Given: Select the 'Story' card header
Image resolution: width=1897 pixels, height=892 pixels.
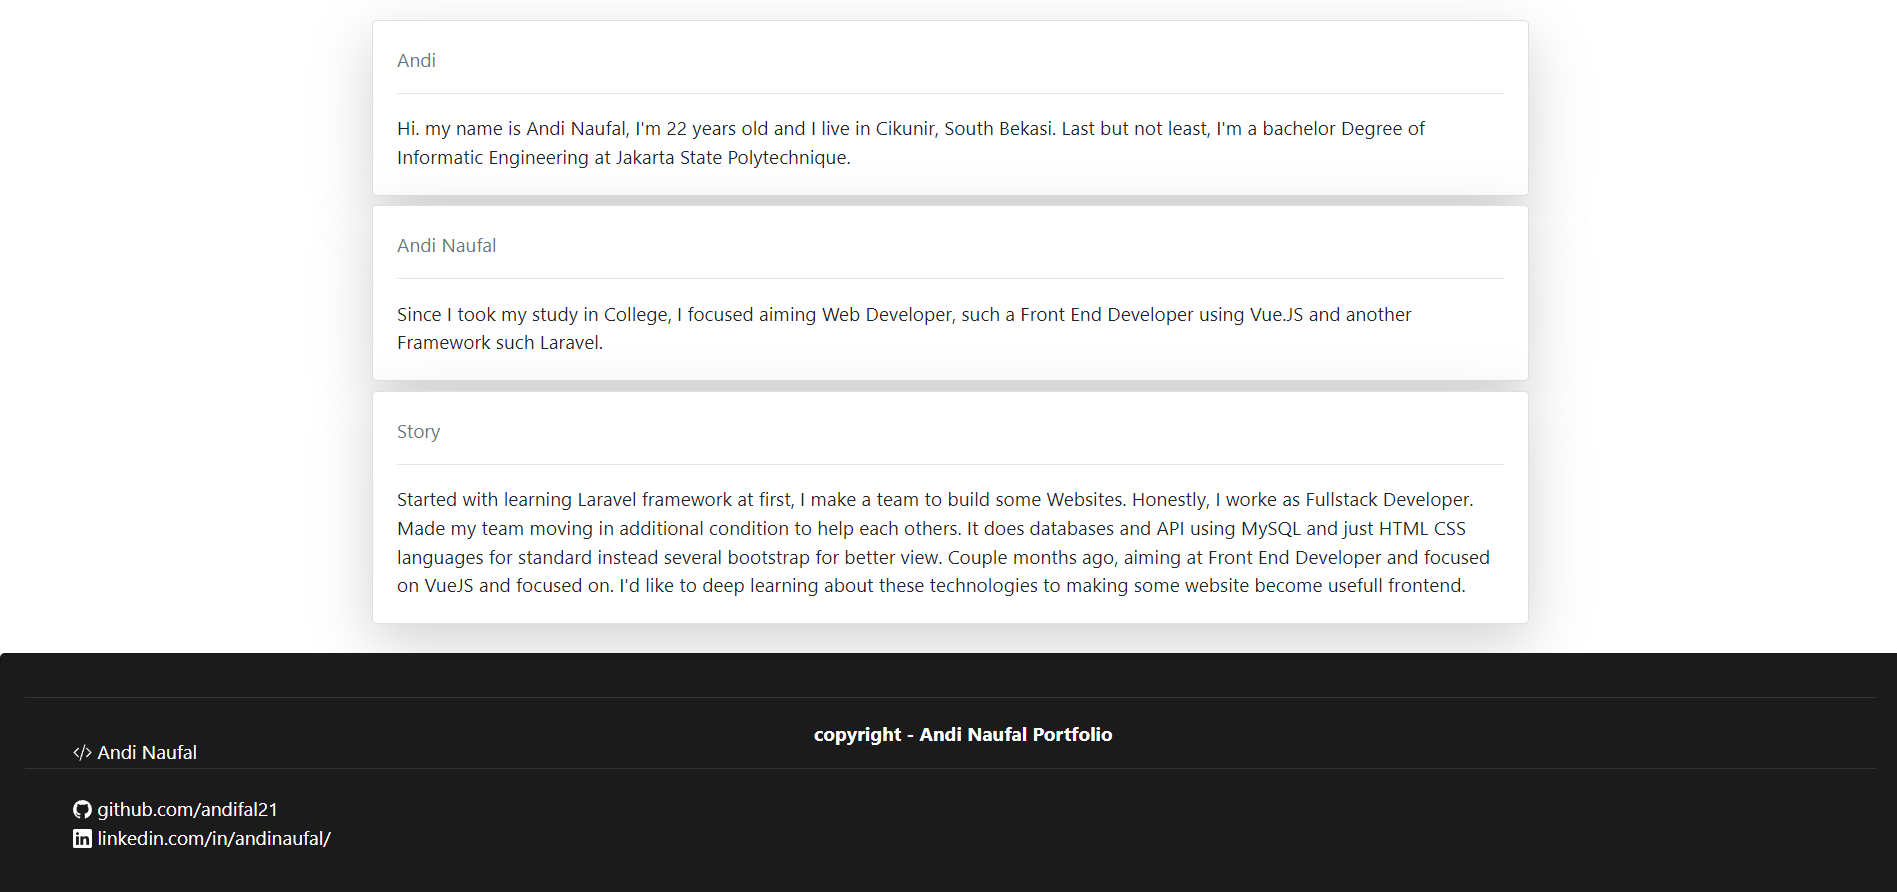Looking at the screenshot, I should (x=950, y=431).
